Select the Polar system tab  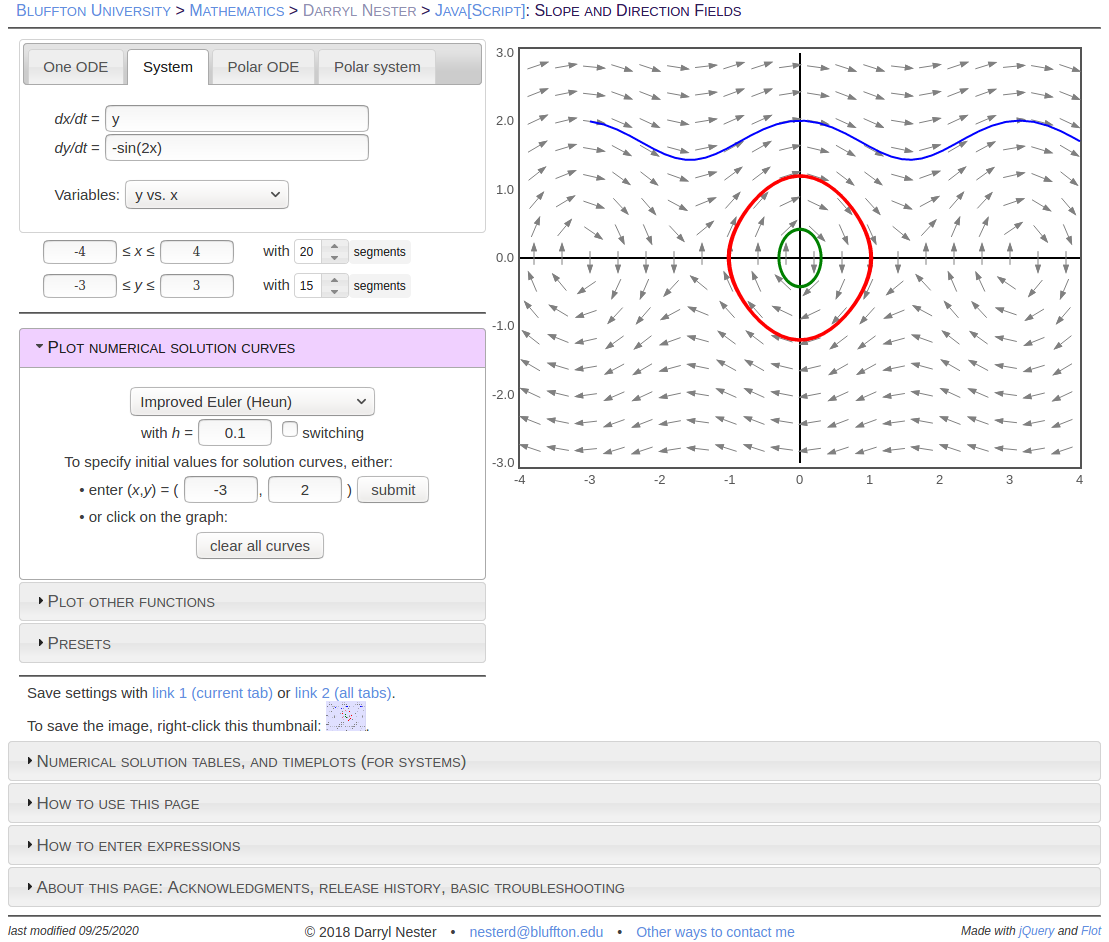[377, 66]
